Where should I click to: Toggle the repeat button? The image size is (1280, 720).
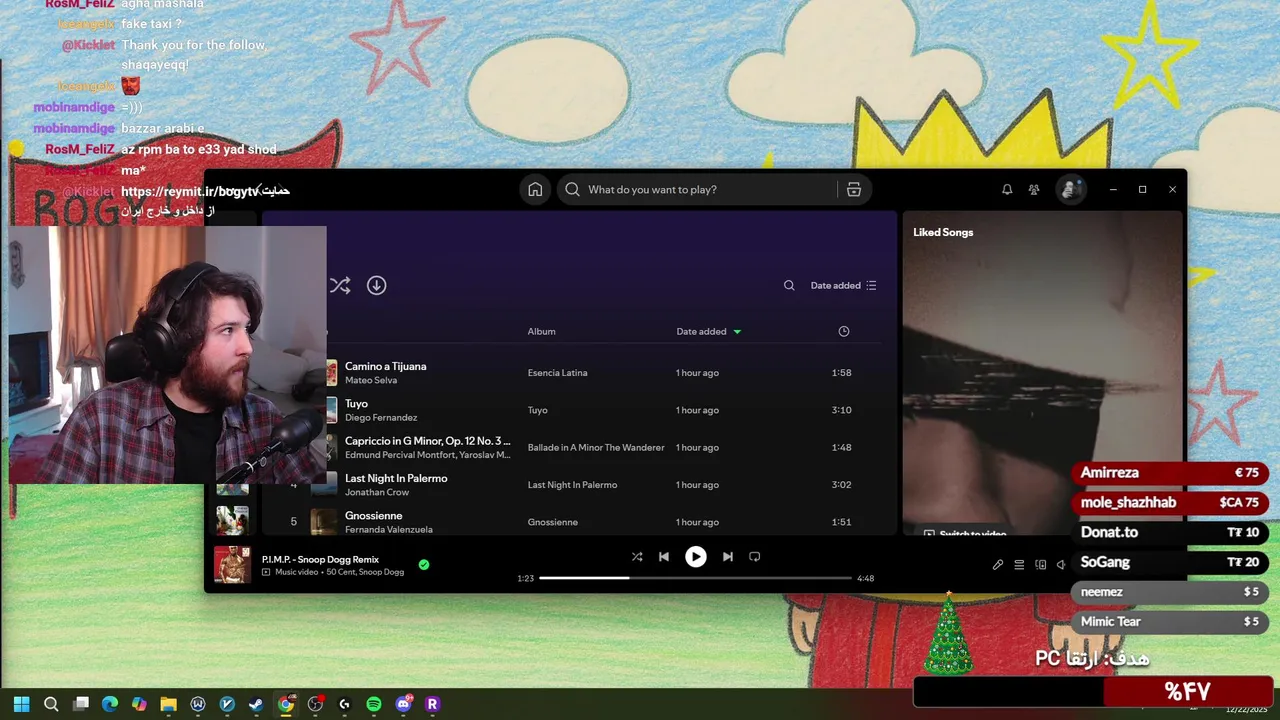point(755,557)
